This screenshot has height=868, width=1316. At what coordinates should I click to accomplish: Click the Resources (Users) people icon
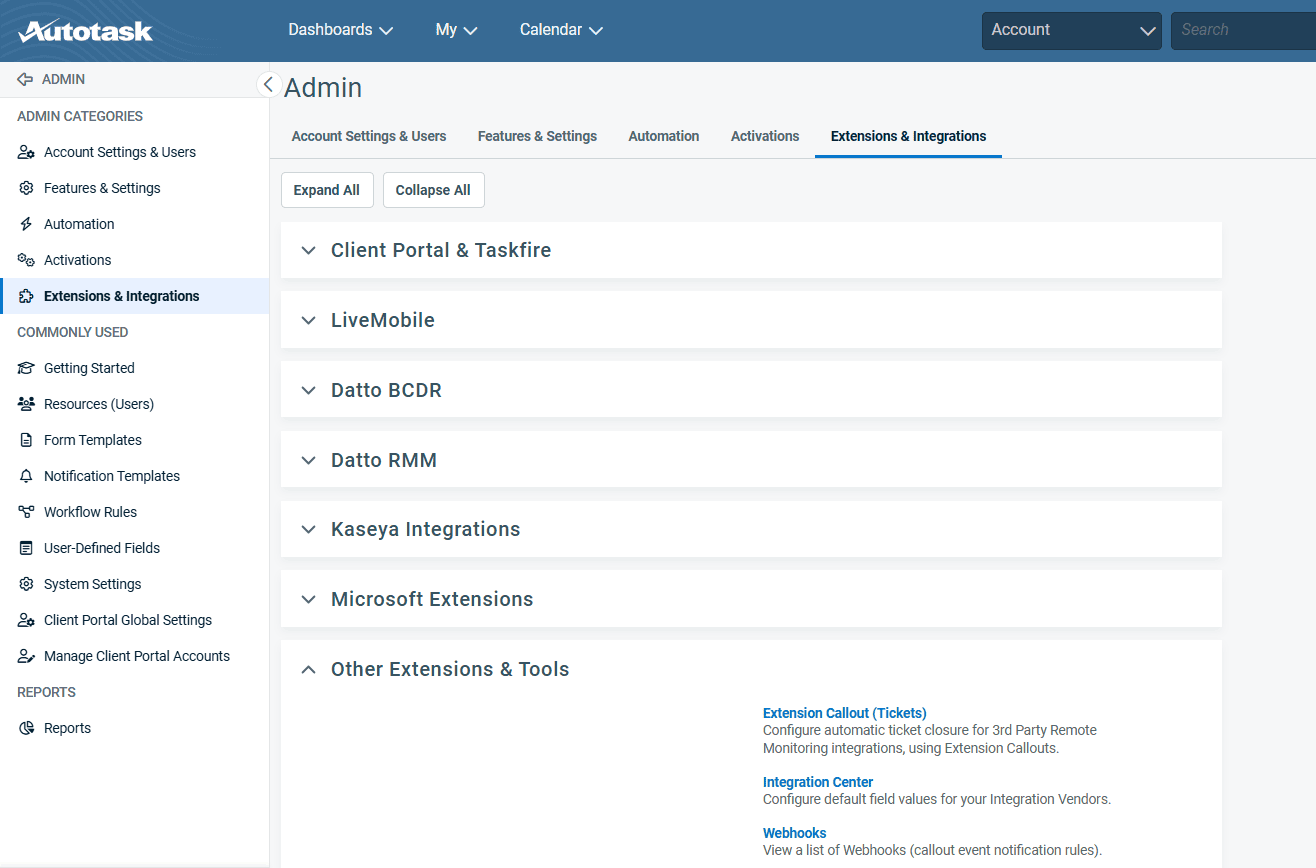pyautogui.click(x=26, y=404)
